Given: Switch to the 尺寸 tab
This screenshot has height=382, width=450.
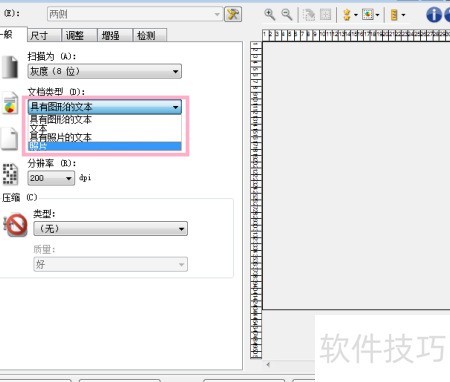Looking at the screenshot, I should (x=44, y=35).
